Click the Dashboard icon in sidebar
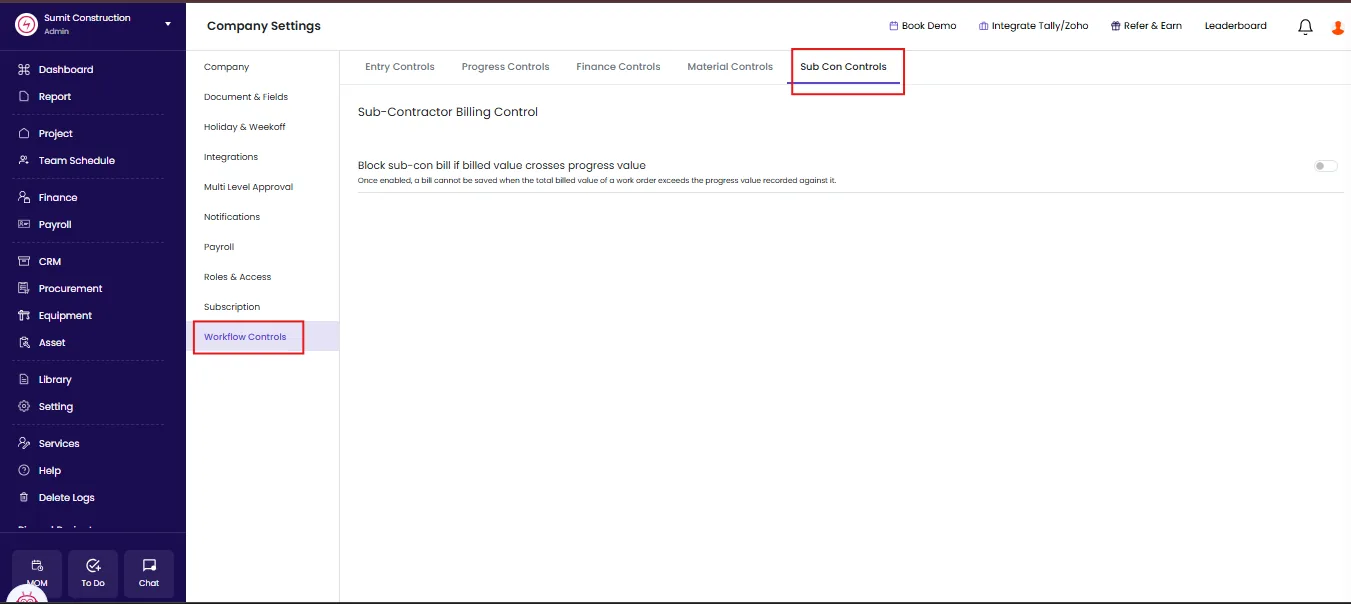 point(24,70)
